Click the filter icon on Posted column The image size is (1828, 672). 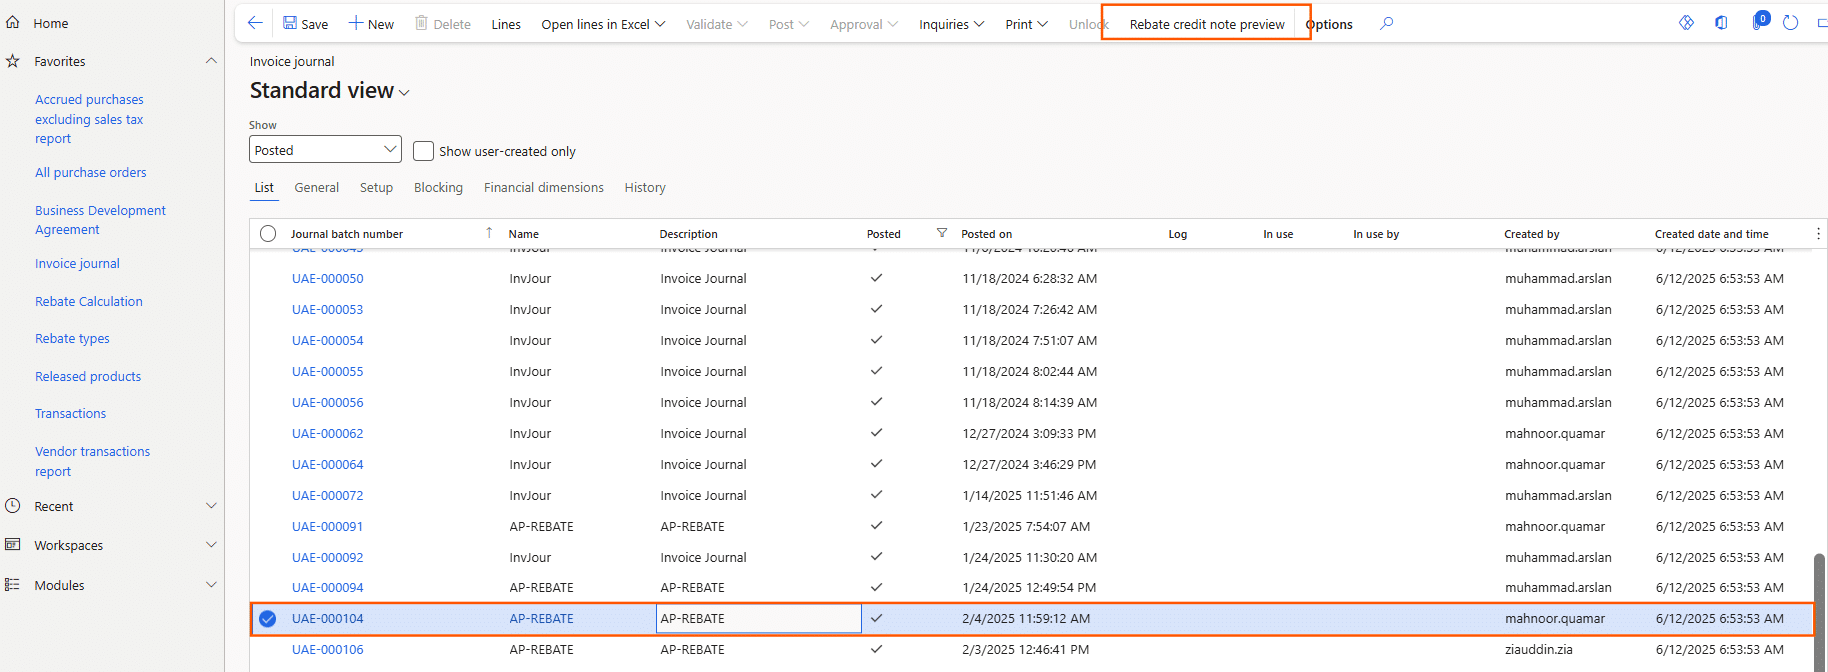941,233
